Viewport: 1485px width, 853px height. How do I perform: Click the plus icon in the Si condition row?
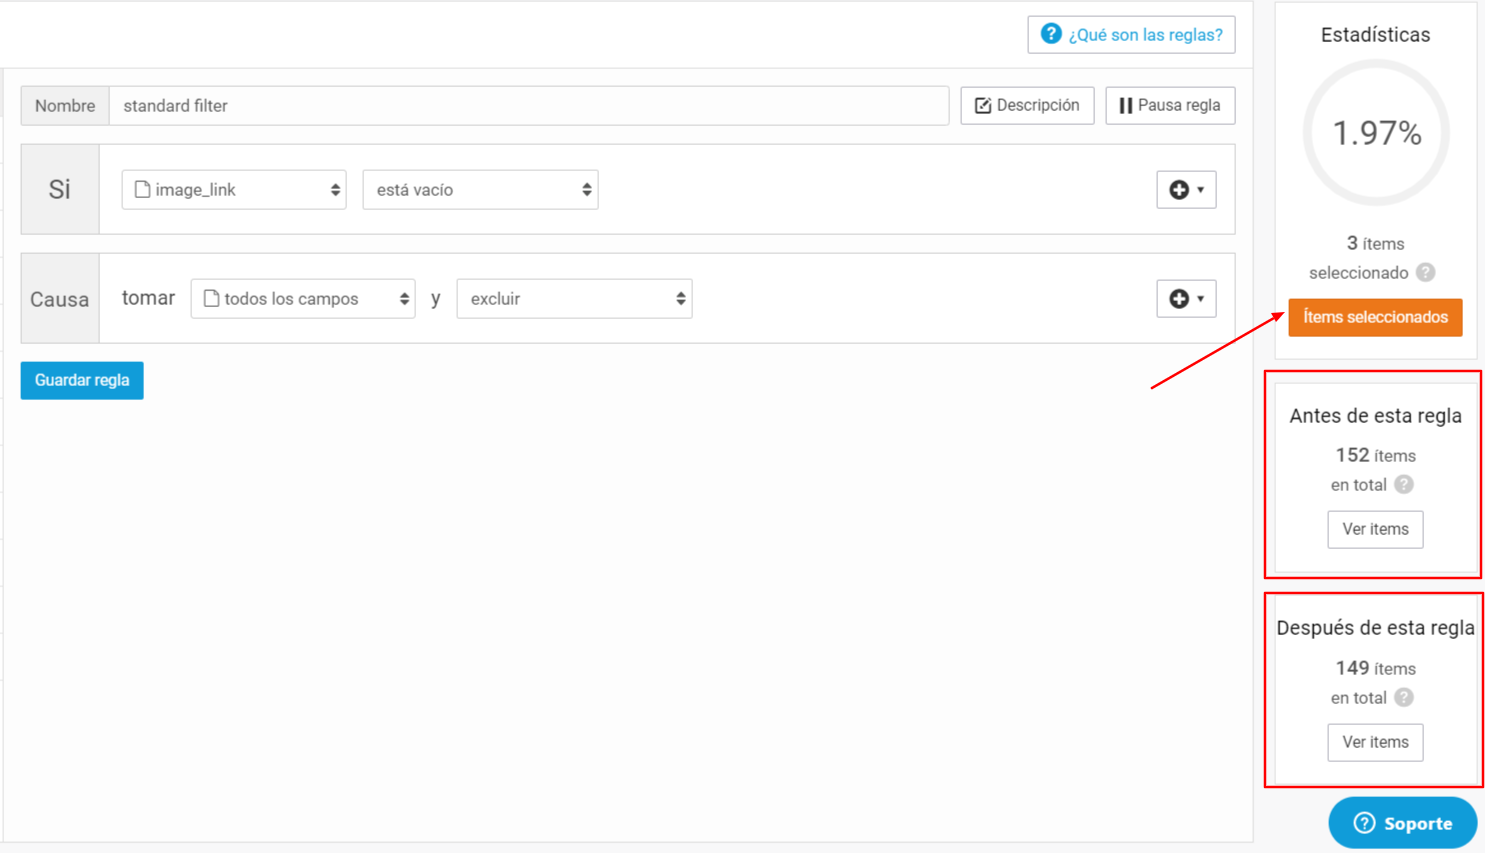1180,190
